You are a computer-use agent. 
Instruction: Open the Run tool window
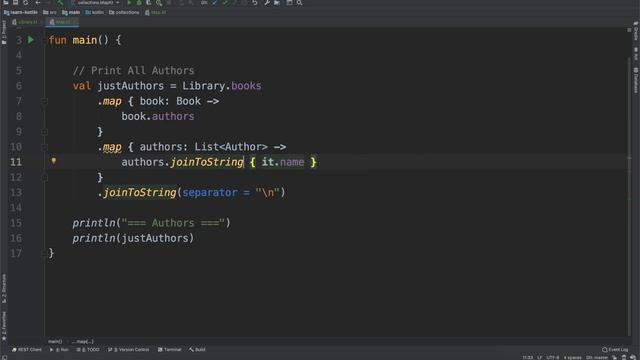(x=59, y=350)
